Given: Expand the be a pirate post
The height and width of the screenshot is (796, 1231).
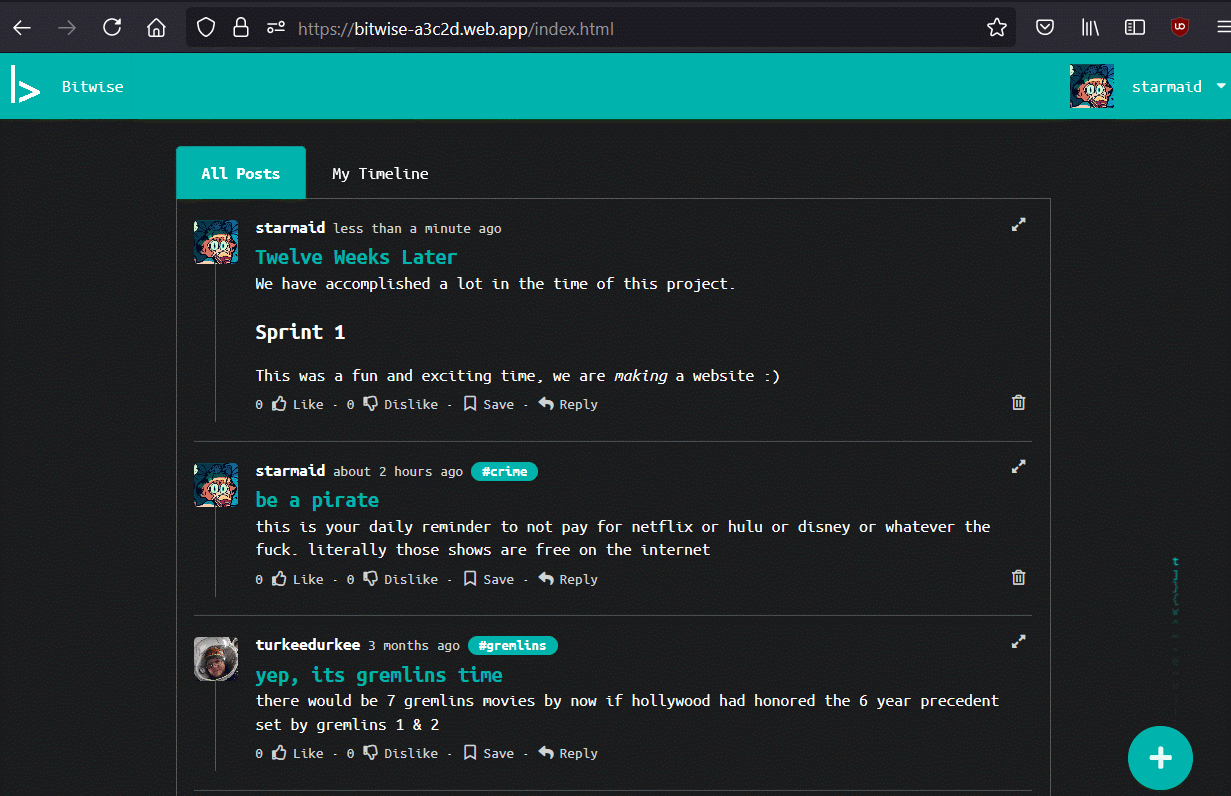Looking at the screenshot, I should pyautogui.click(x=1018, y=467).
